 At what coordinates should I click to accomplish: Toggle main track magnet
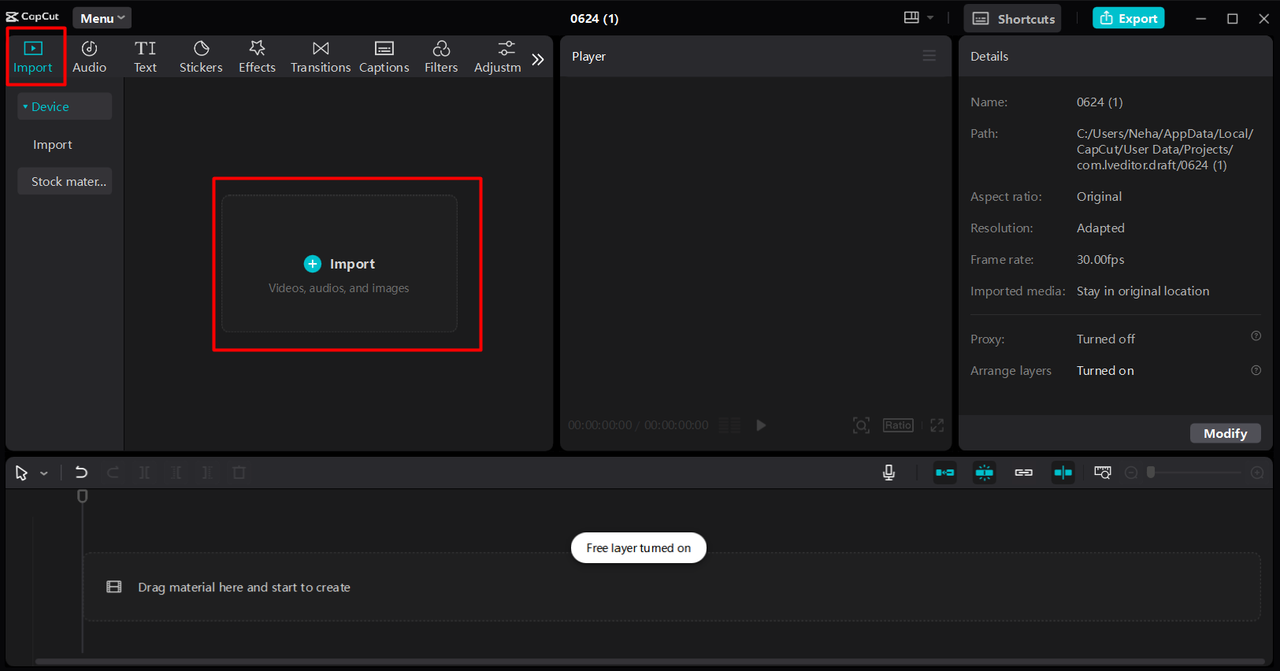[945, 472]
